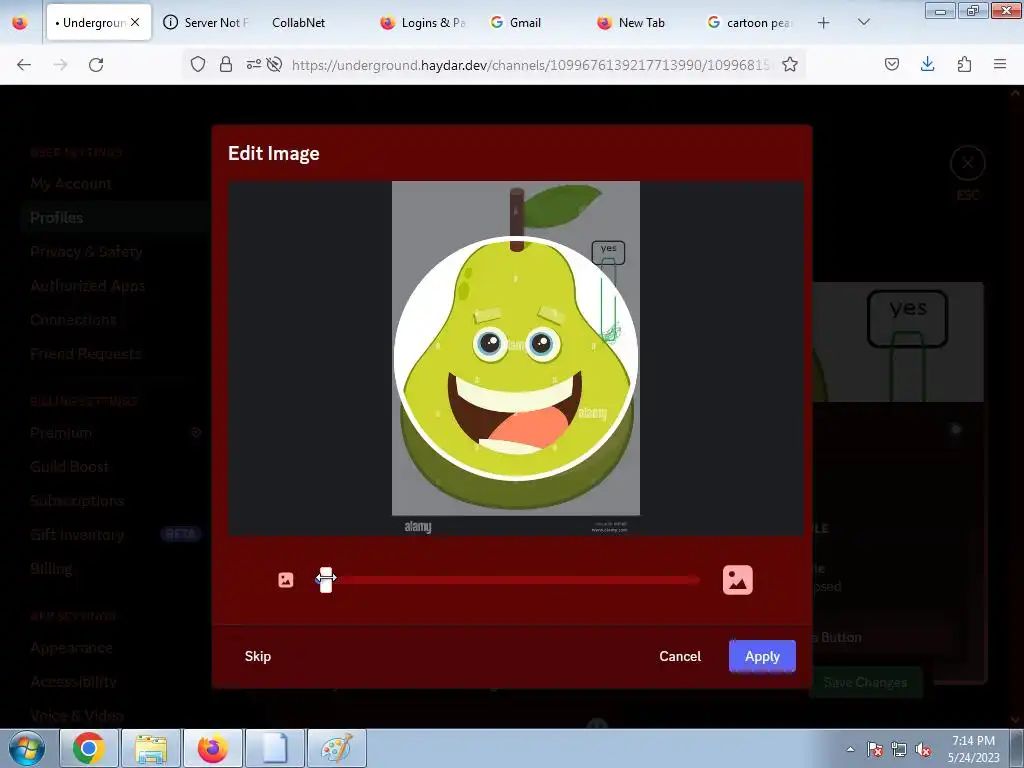Open the tracking protection shield icon
The width and height of the screenshot is (1024, 768).
click(x=198, y=64)
